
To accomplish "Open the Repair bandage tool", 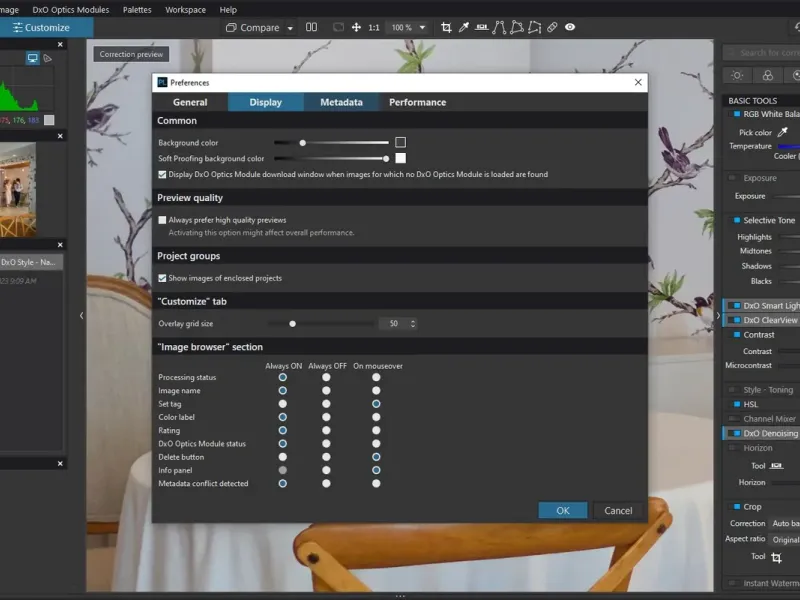I will tap(552, 28).
